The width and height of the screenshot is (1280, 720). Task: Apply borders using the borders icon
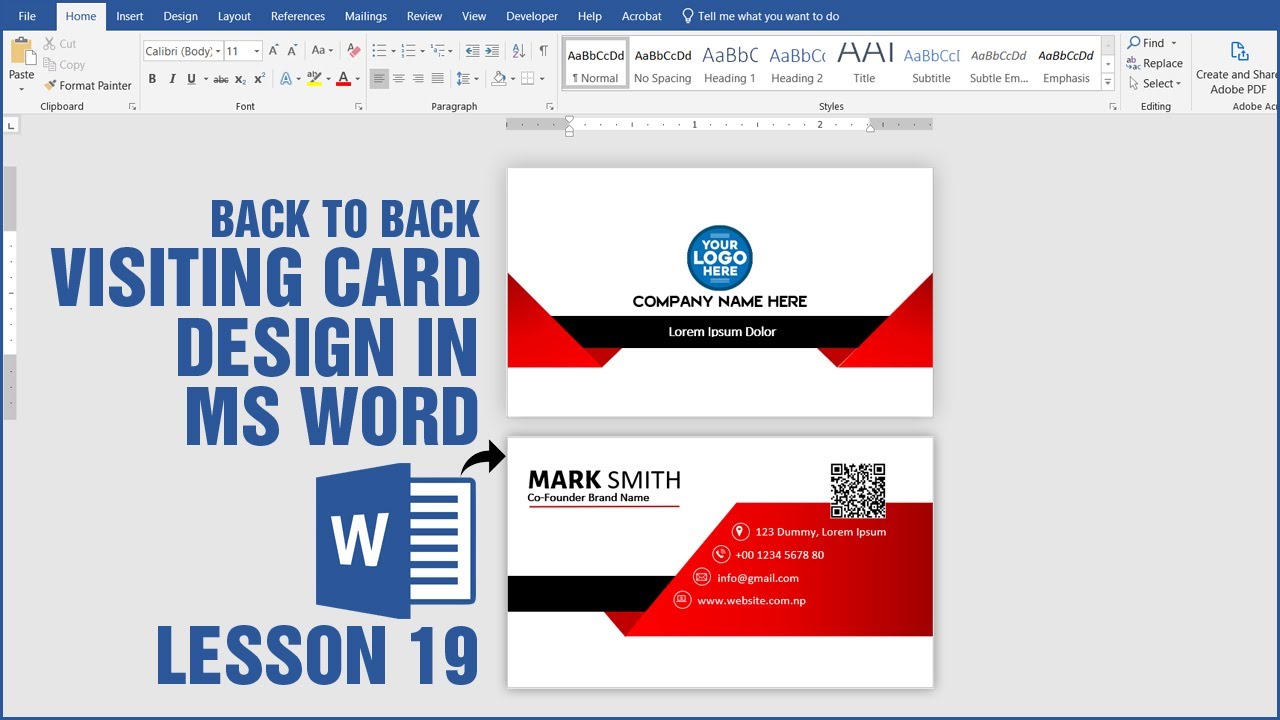point(528,79)
